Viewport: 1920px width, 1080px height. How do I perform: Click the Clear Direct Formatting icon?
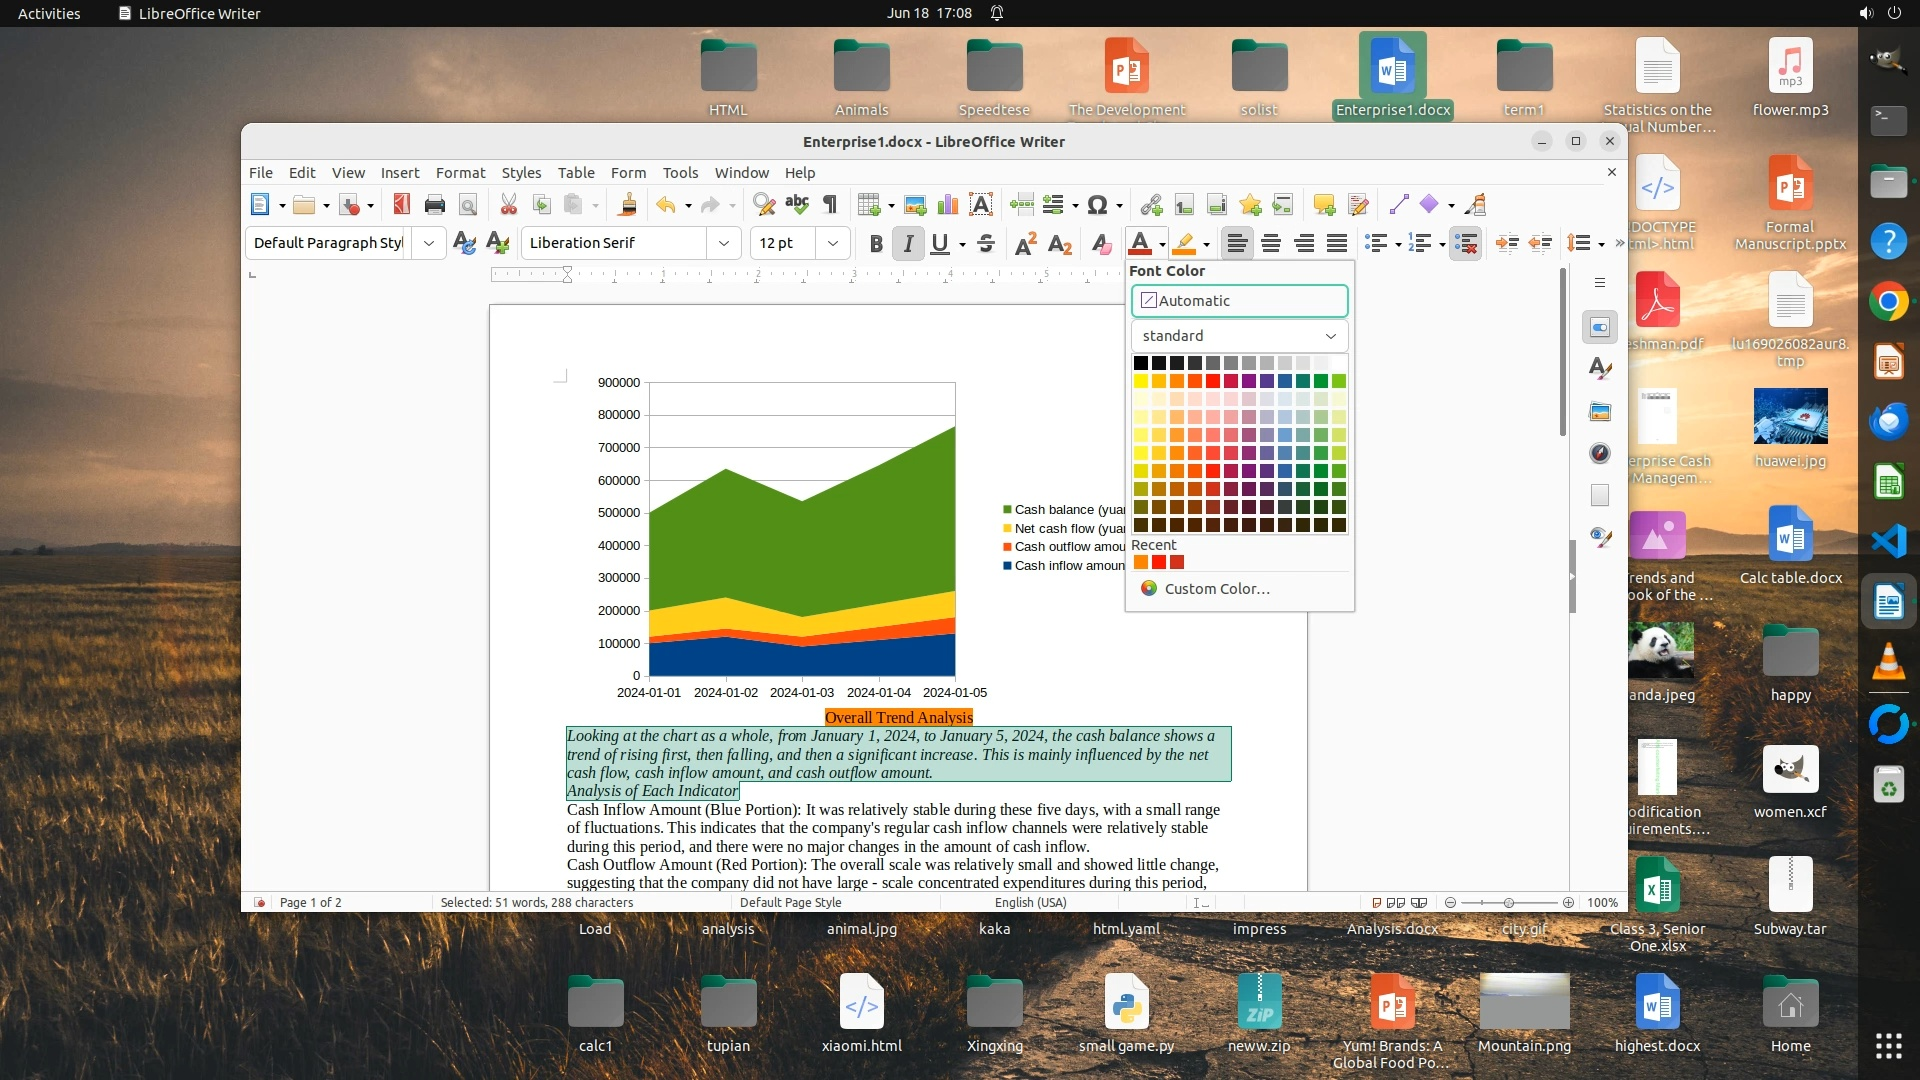[1101, 243]
